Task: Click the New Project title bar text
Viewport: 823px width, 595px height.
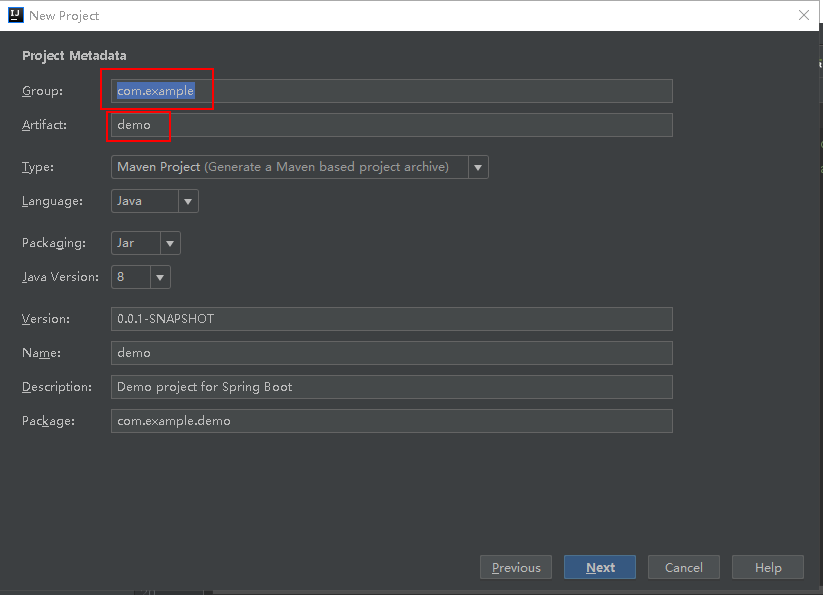Action: tap(64, 15)
